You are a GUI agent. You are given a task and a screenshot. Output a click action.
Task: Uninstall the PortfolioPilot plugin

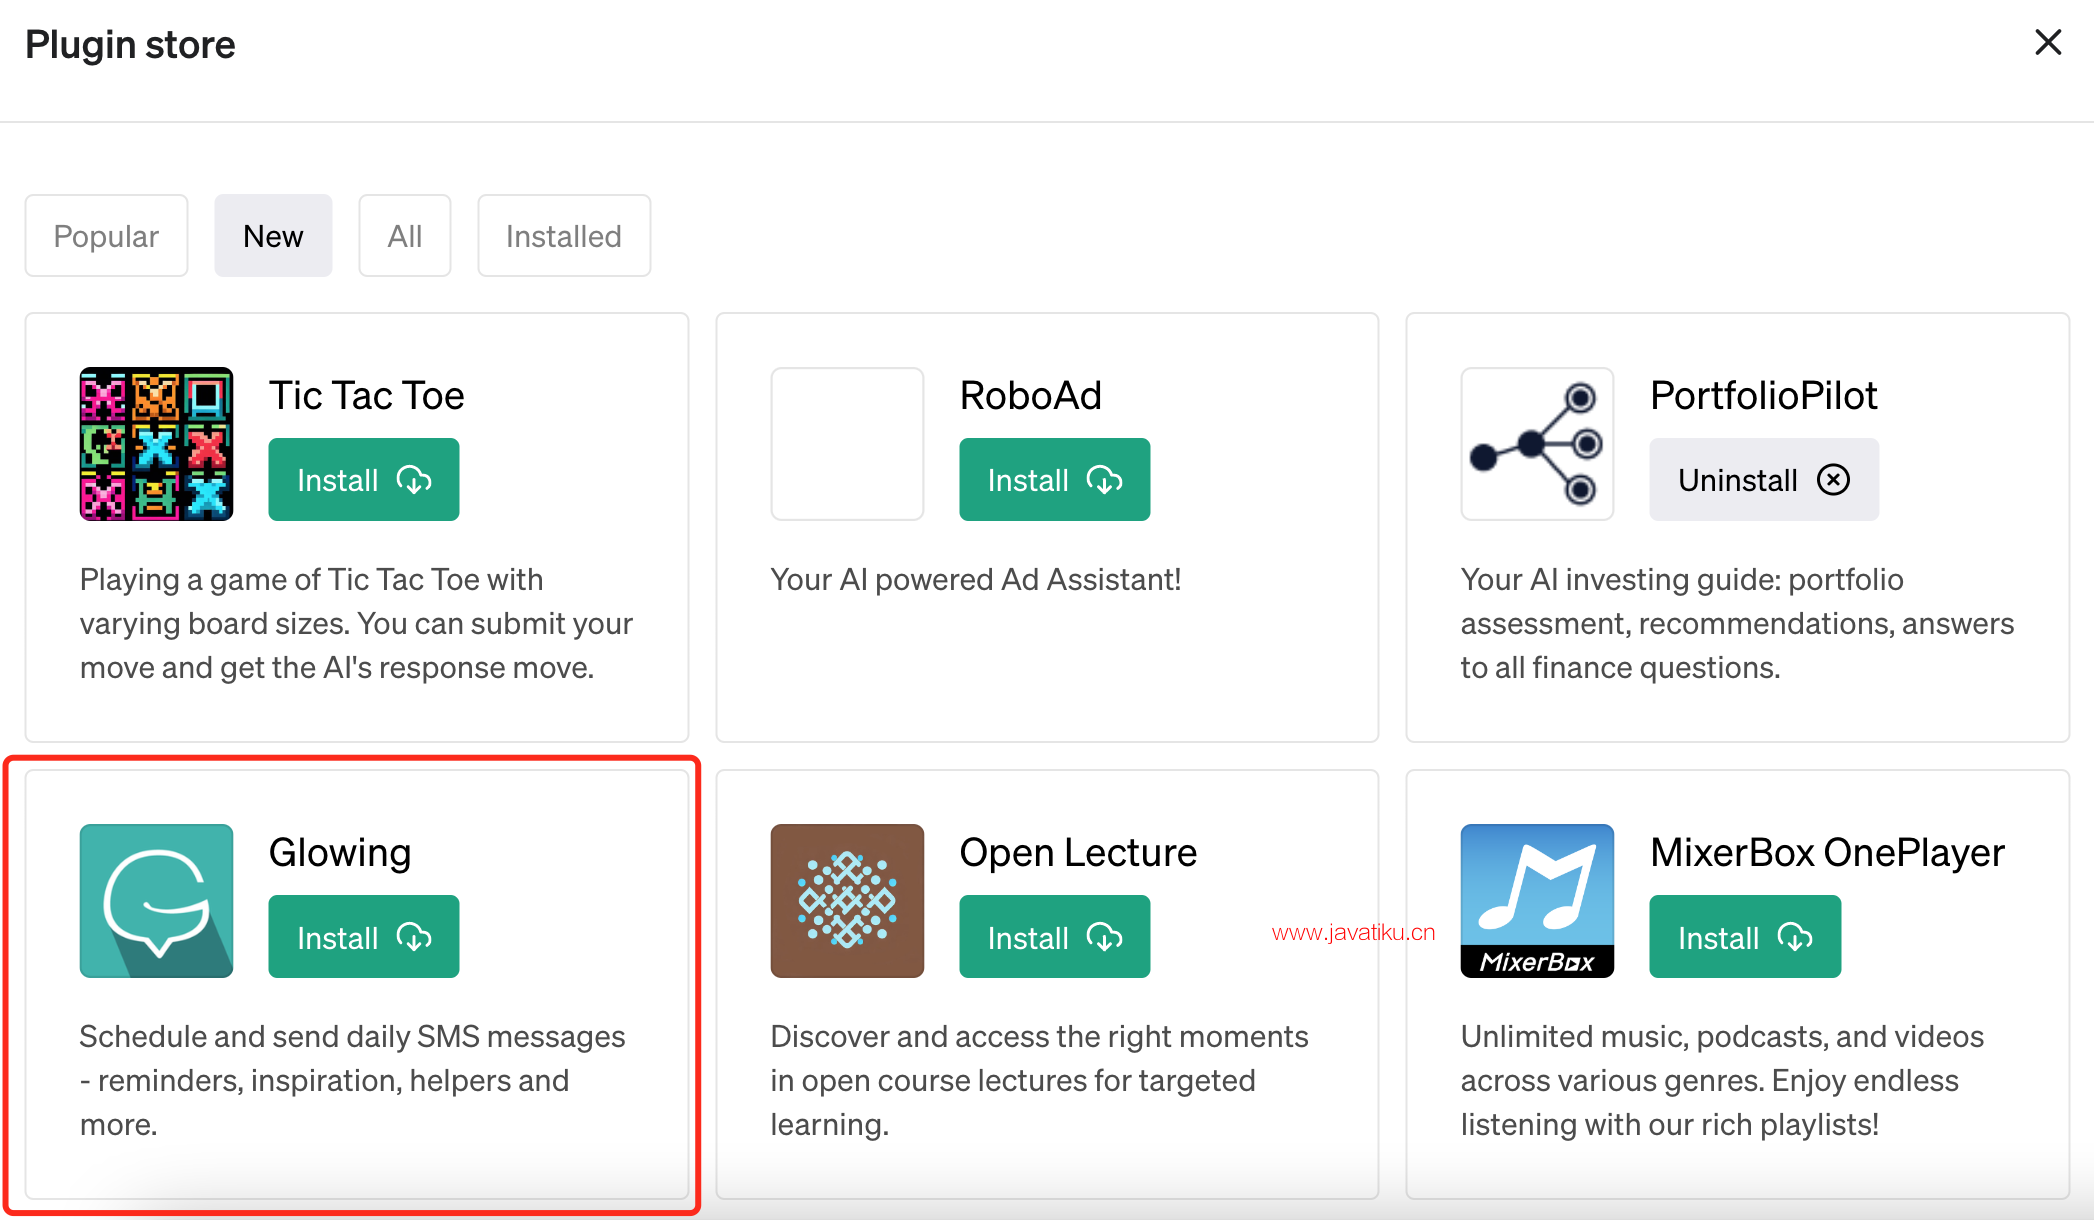coord(1764,480)
